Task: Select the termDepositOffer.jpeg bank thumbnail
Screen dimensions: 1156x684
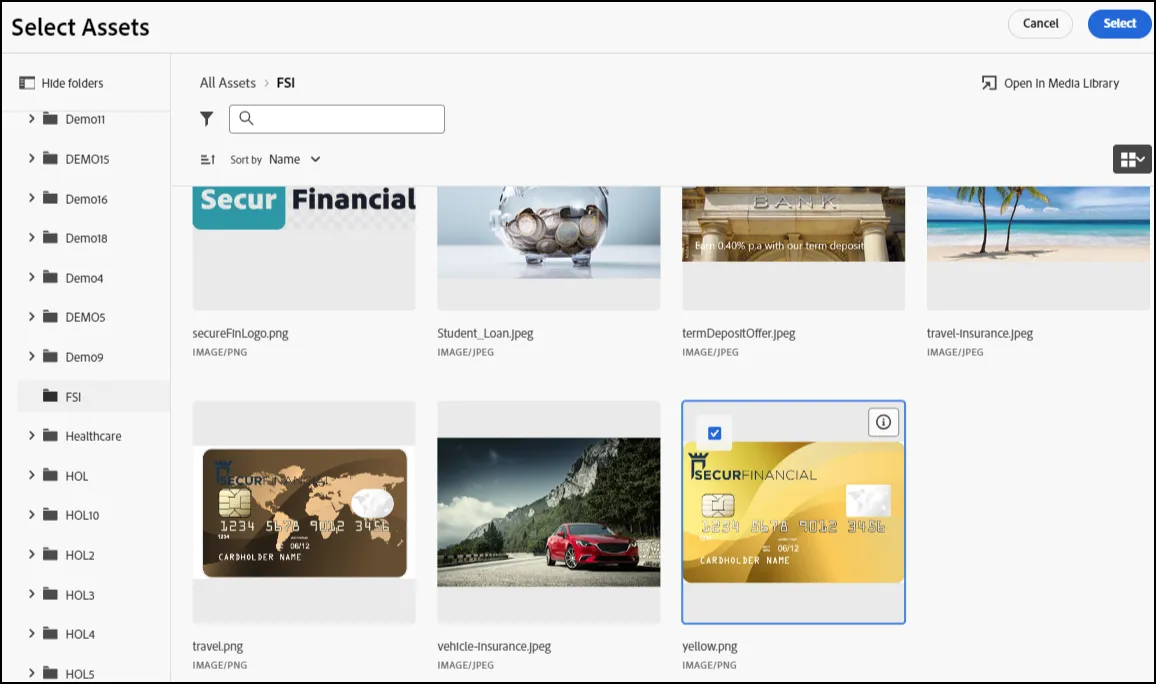Action: click(793, 248)
